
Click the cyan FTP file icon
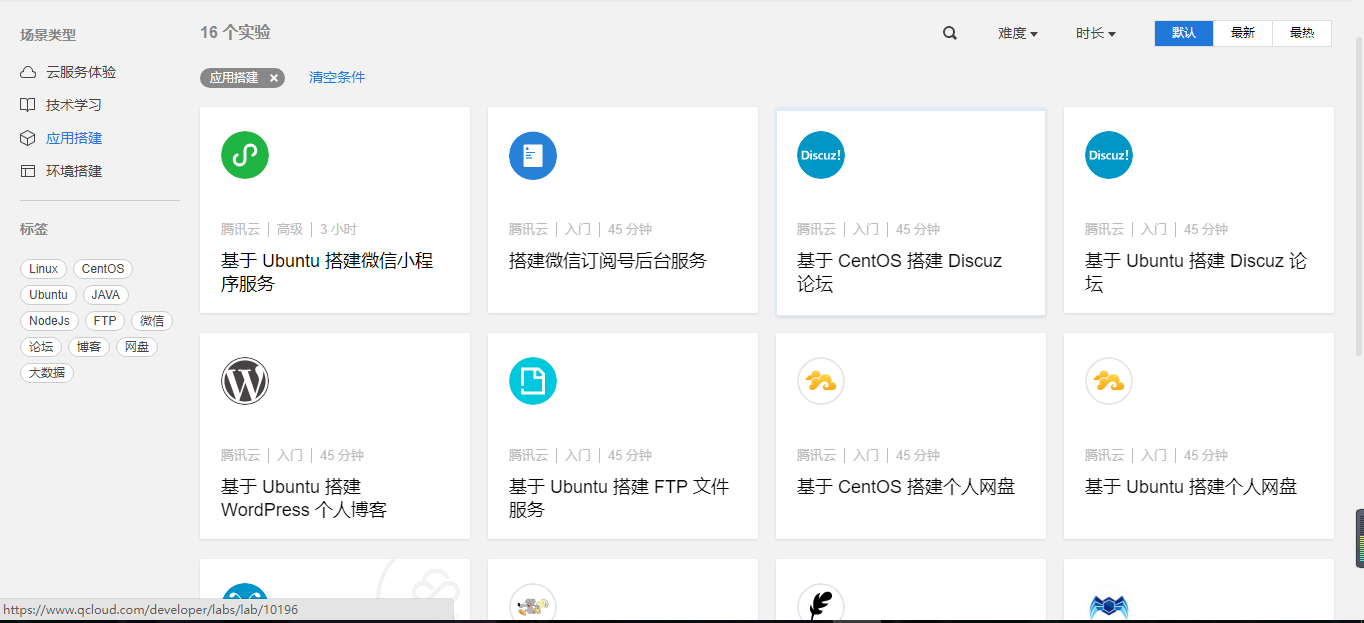pyautogui.click(x=533, y=381)
